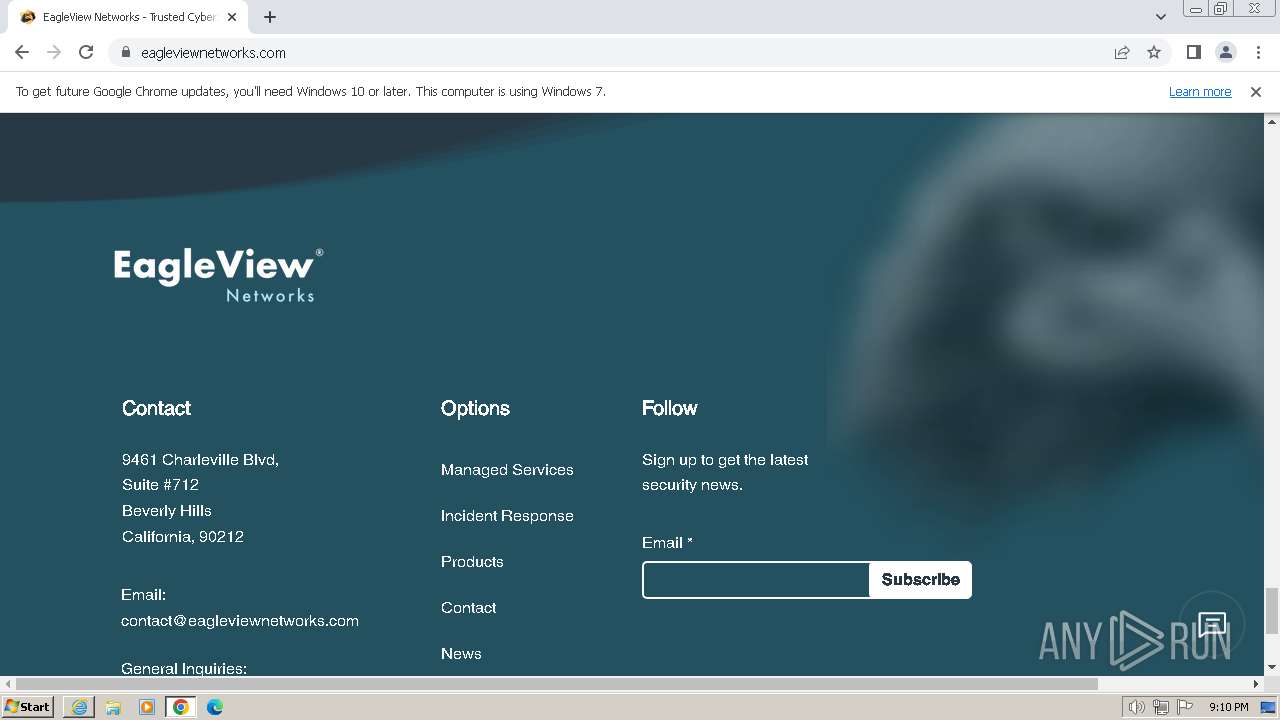Launch Internet Explorer from the taskbar
The height and width of the screenshot is (720, 1280).
79,707
